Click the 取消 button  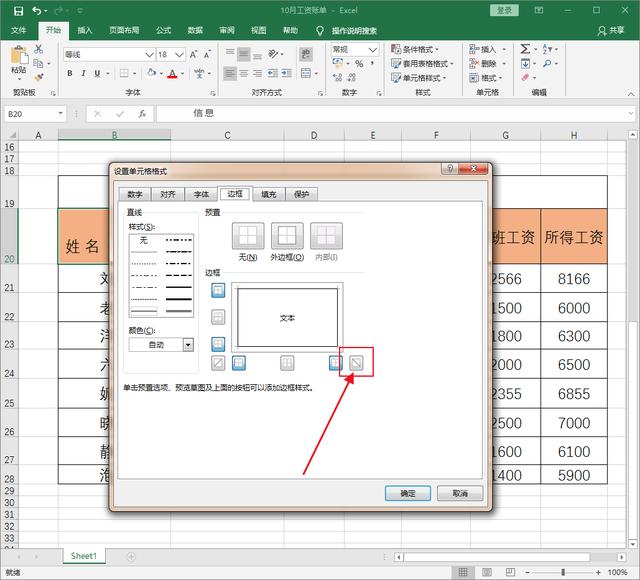(460, 493)
